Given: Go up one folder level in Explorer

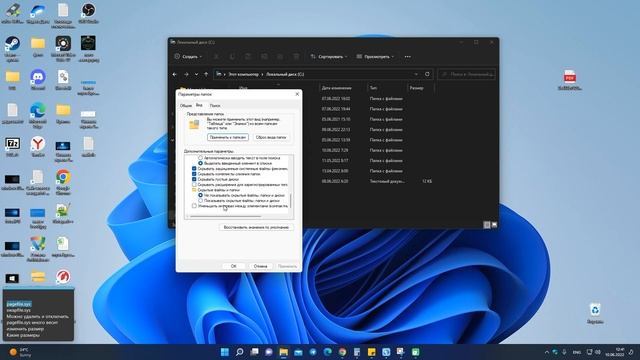Looking at the screenshot, I should point(206,74).
